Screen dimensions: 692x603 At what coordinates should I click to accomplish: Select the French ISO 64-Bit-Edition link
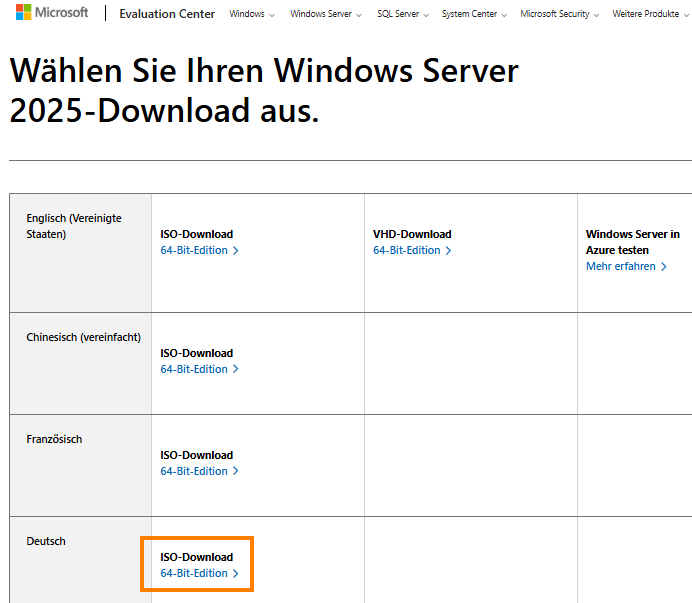199,472
